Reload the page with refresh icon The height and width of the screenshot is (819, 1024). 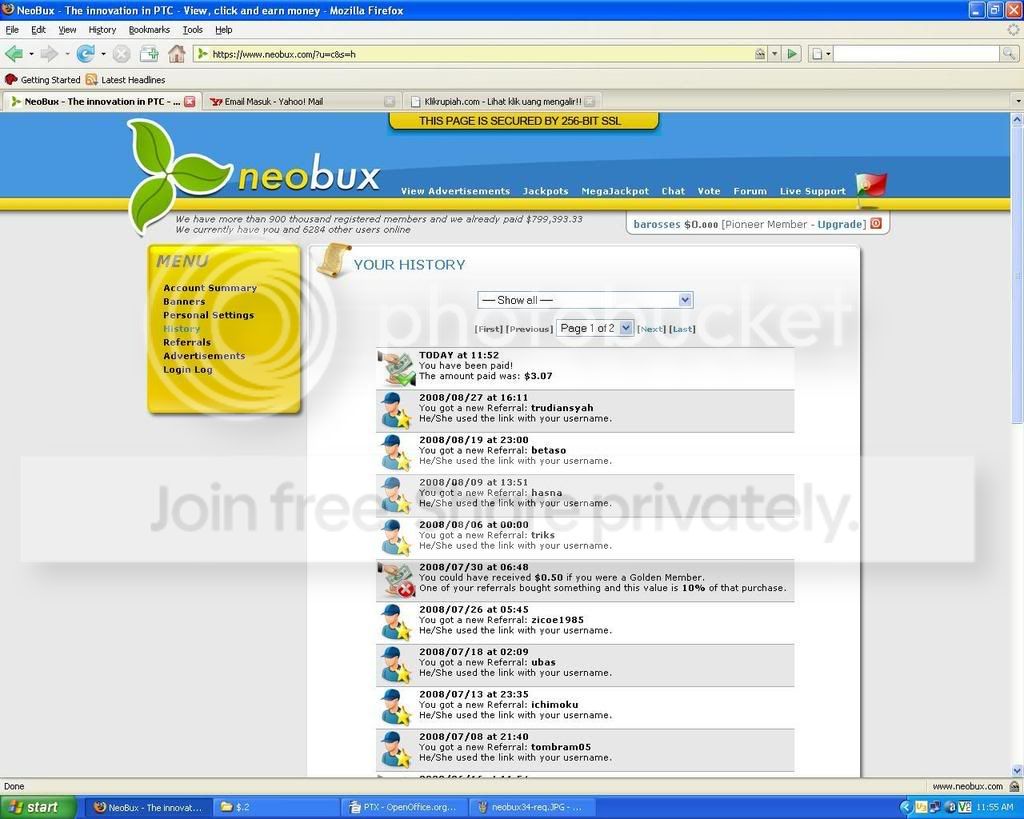click(85, 54)
